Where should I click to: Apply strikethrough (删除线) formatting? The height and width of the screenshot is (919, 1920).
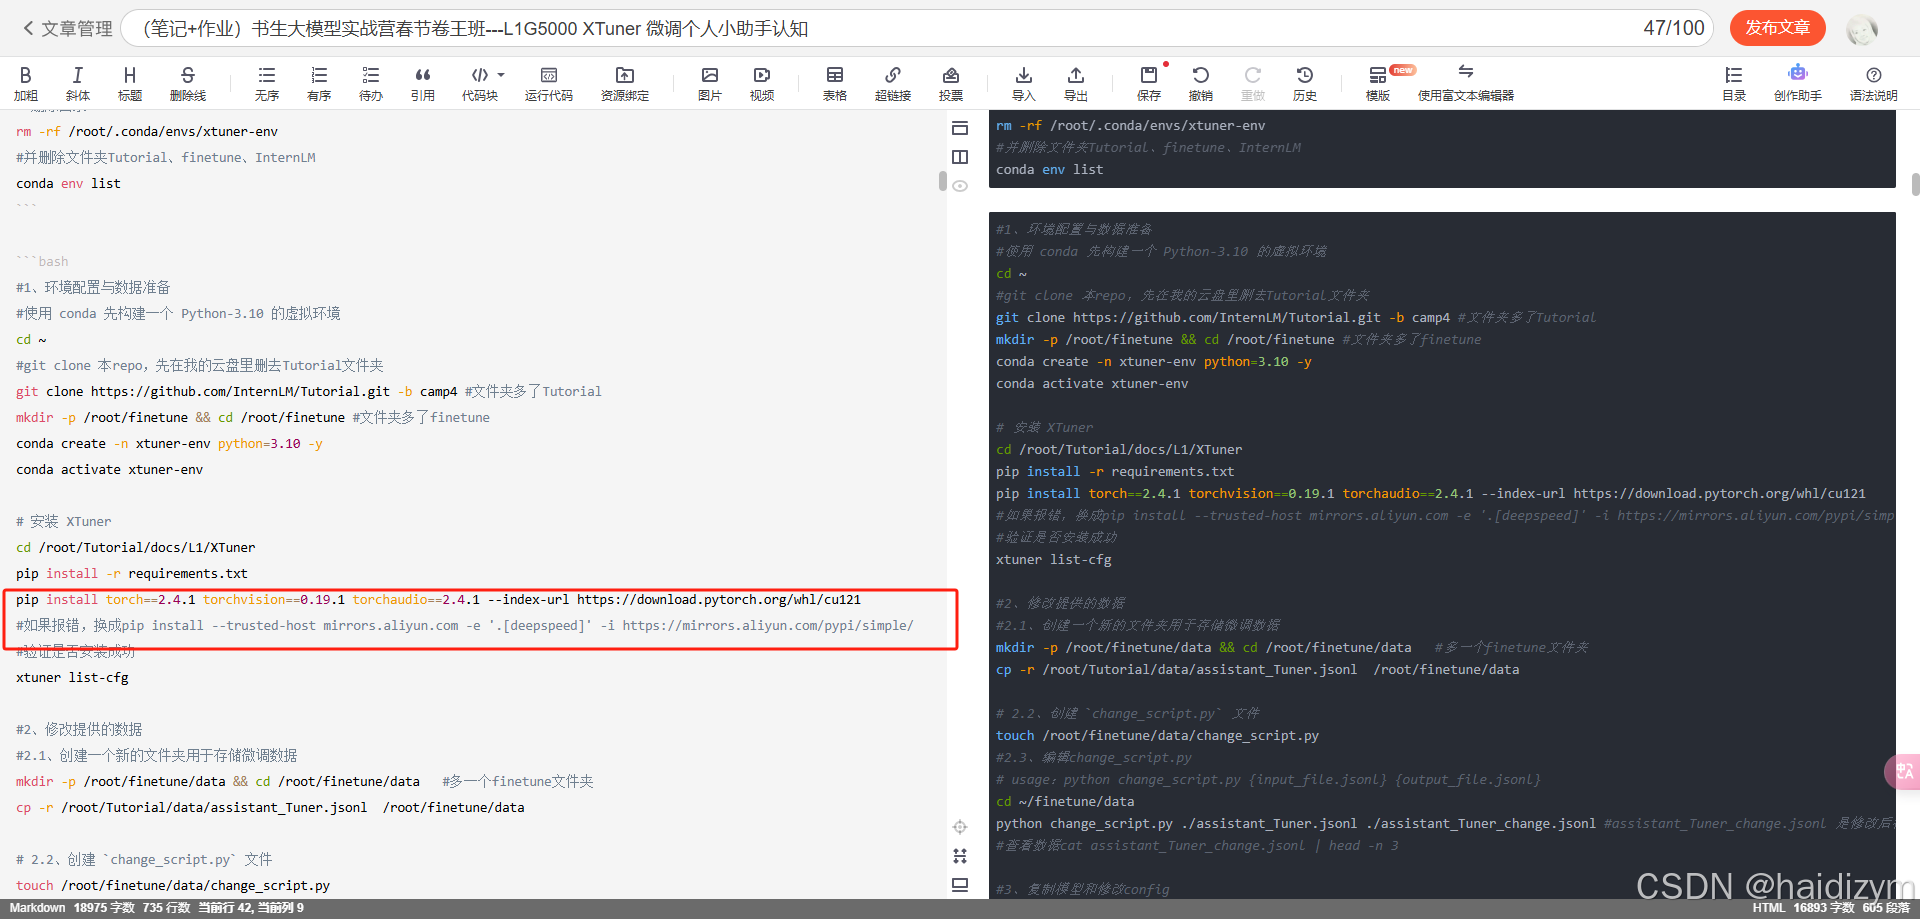187,83
